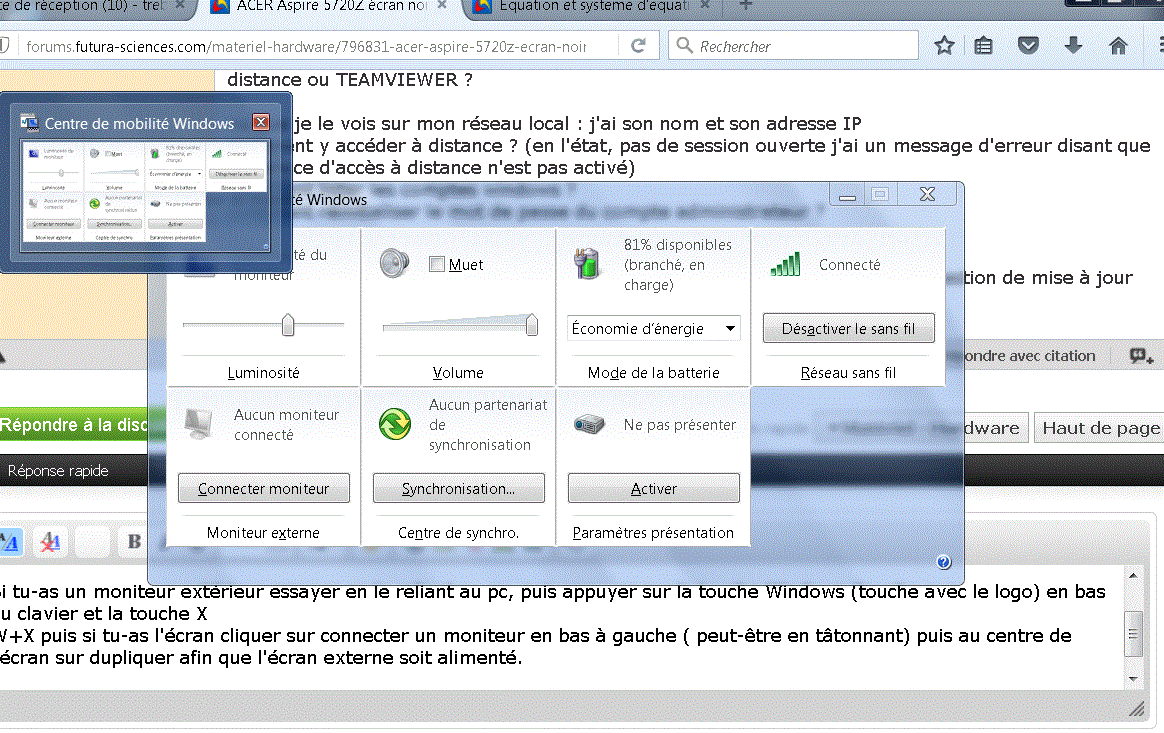Close the ACER Aspire 5720Z tab
Image resolution: width=1164 pixels, height=733 pixels.
(442, 5)
